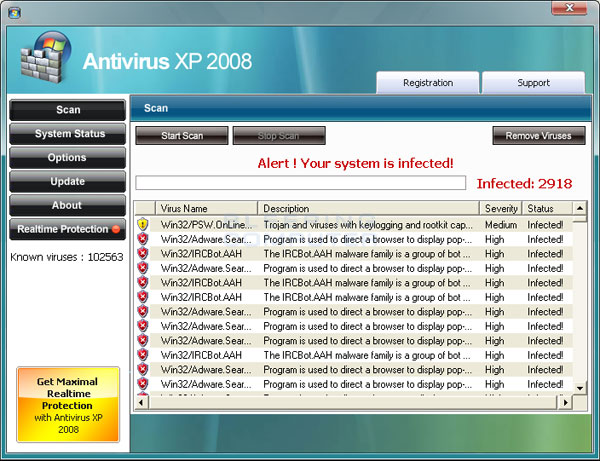The image size is (600, 461).
Task: Click the Antivirus XP 2008 firewall logo
Action: tap(46, 57)
